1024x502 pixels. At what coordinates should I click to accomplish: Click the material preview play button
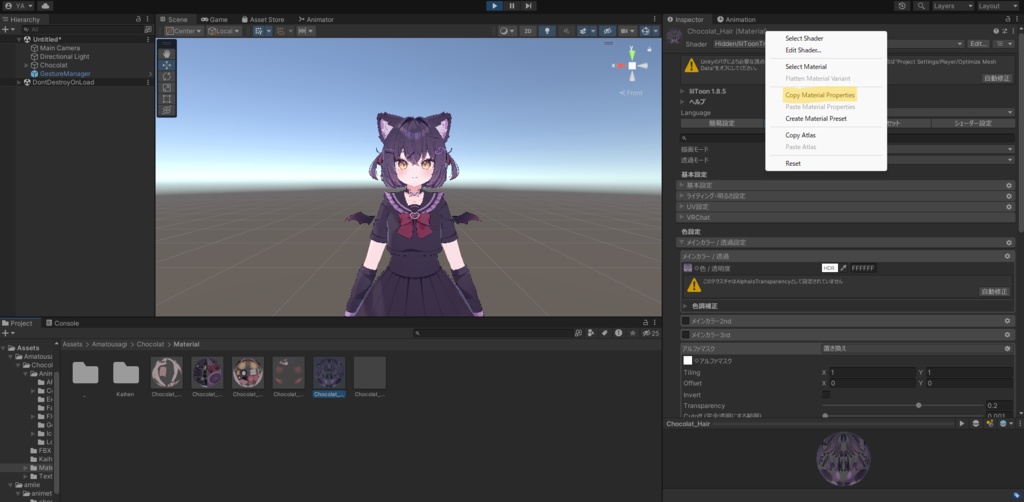(x=961, y=424)
